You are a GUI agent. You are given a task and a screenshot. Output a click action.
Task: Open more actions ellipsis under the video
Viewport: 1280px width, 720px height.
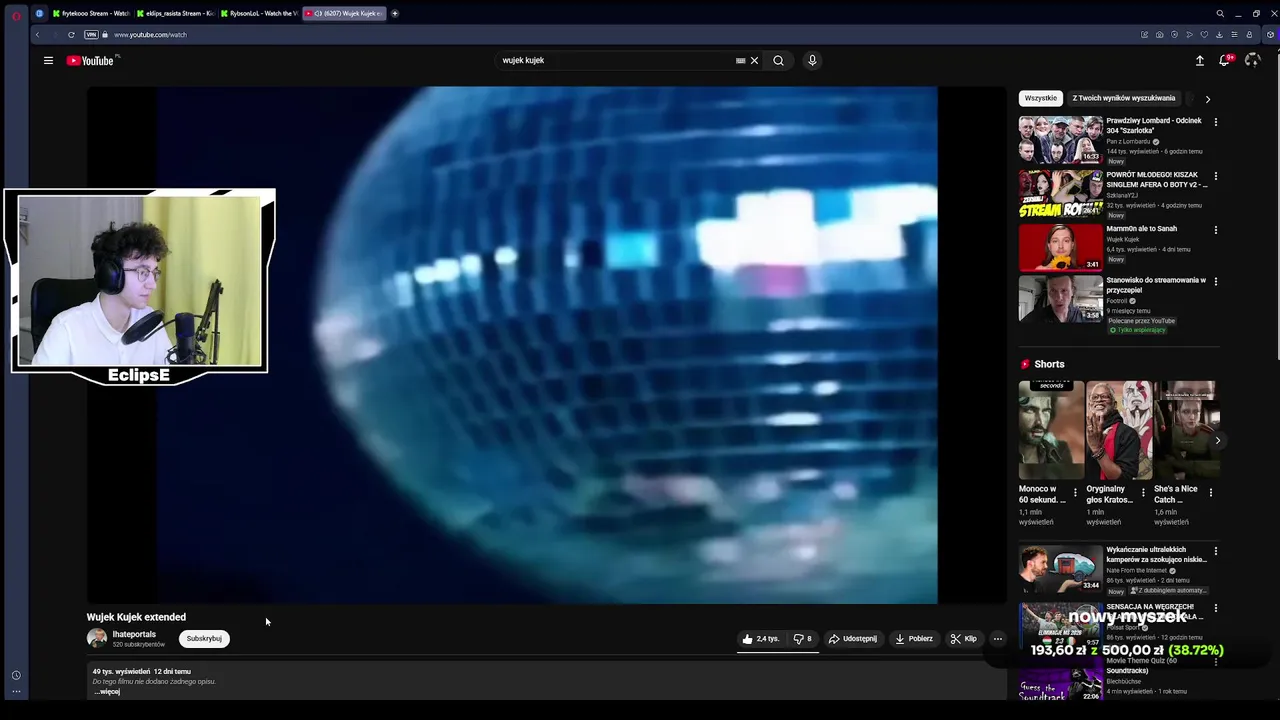click(x=997, y=639)
